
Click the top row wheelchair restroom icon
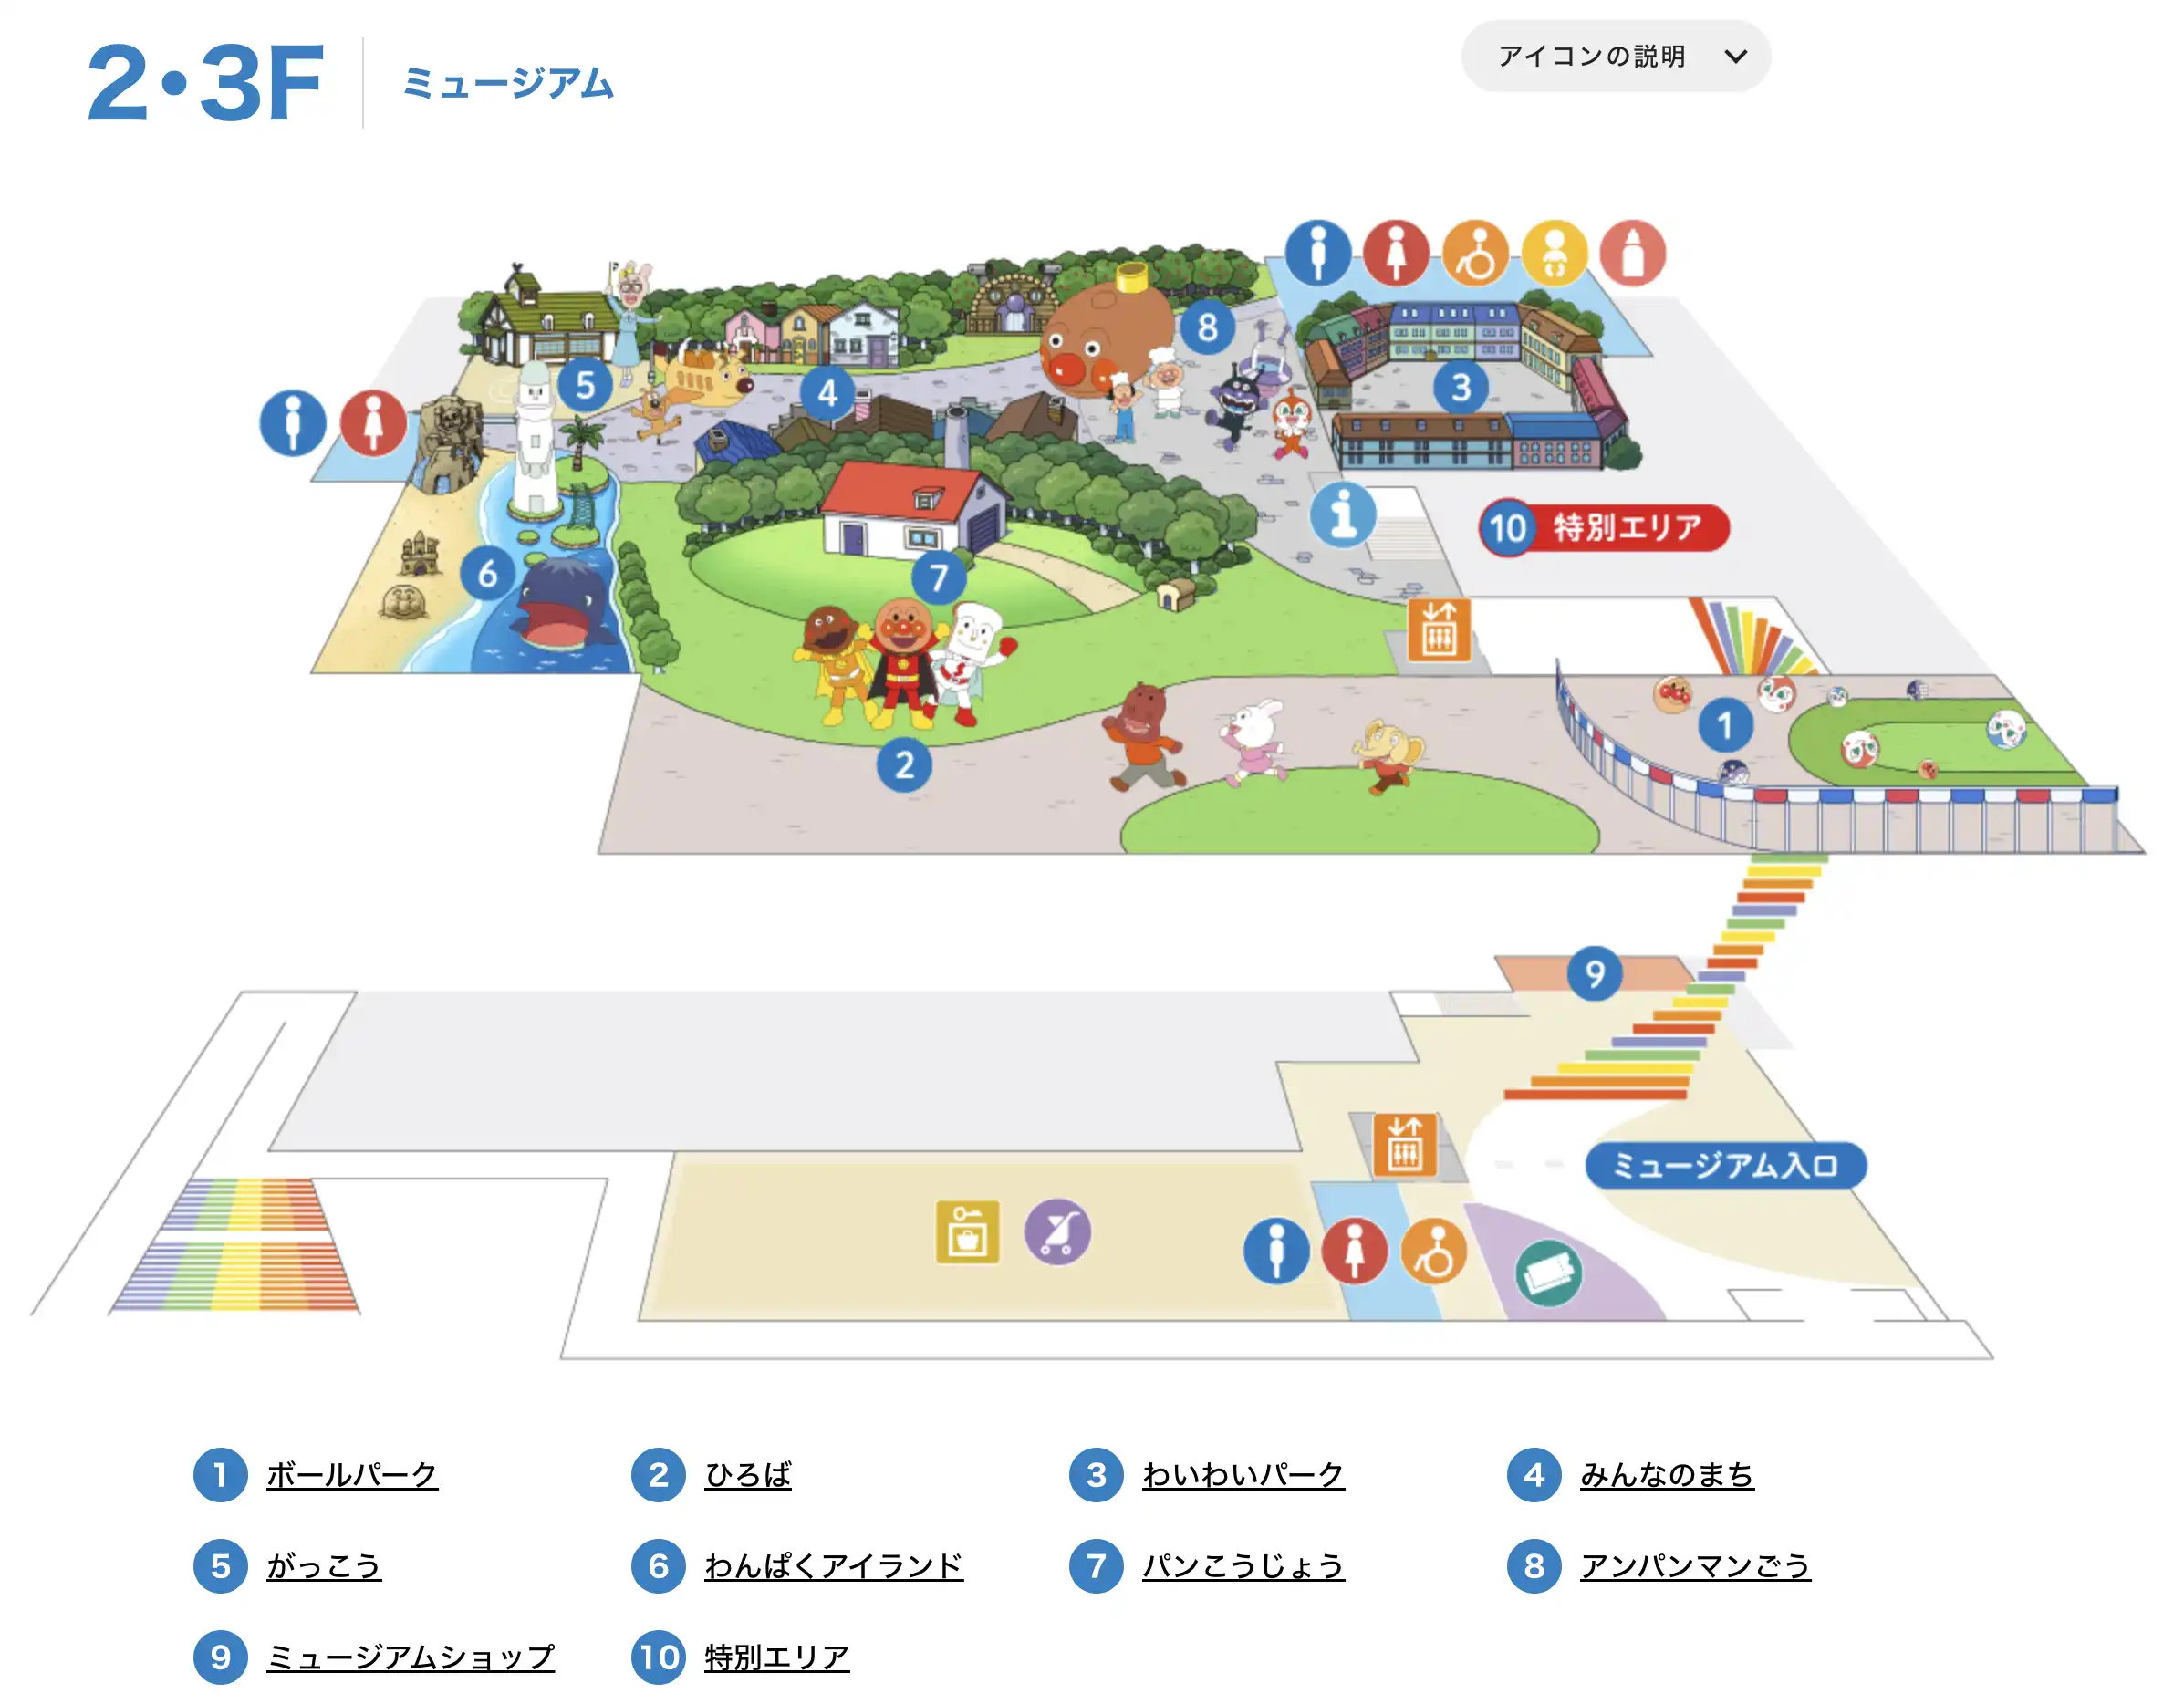1475,253
